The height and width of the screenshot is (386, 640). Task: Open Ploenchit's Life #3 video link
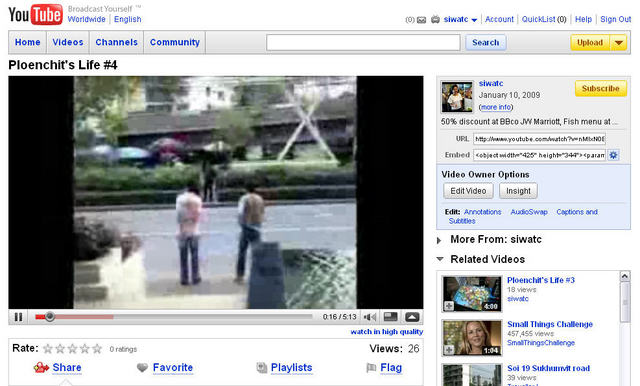click(x=541, y=280)
